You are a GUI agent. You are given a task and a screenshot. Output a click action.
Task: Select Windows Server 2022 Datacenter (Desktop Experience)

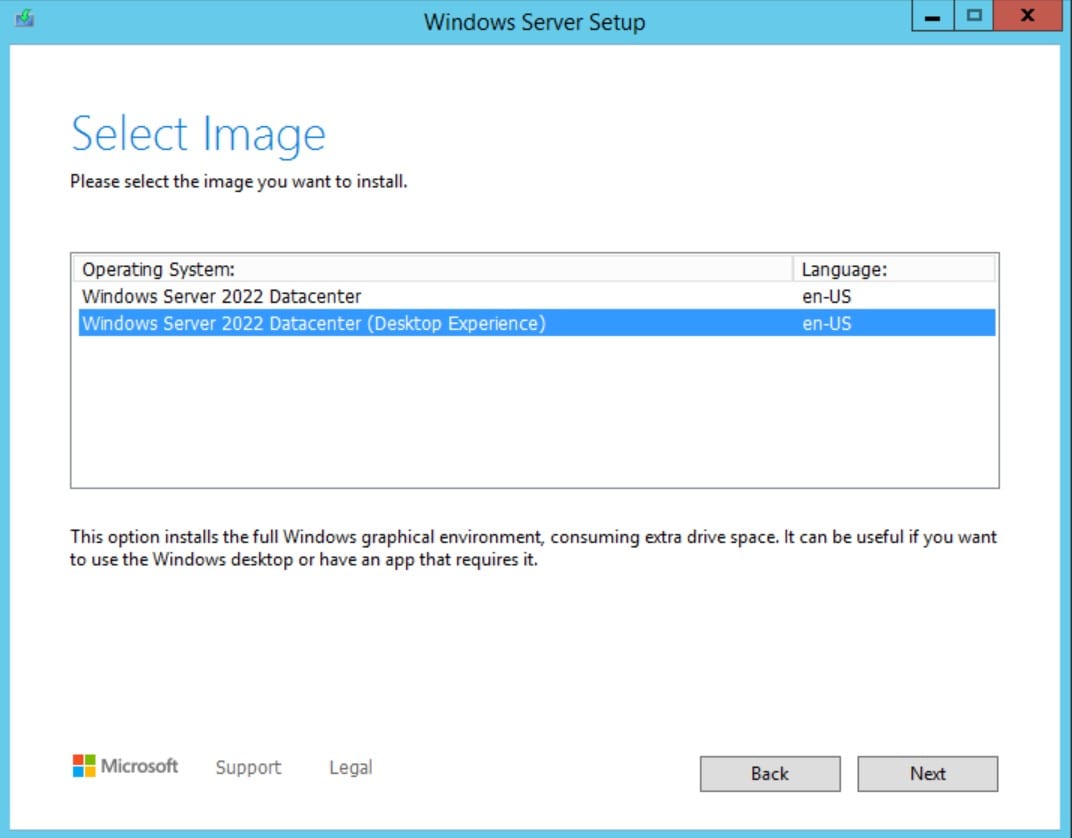point(537,323)
